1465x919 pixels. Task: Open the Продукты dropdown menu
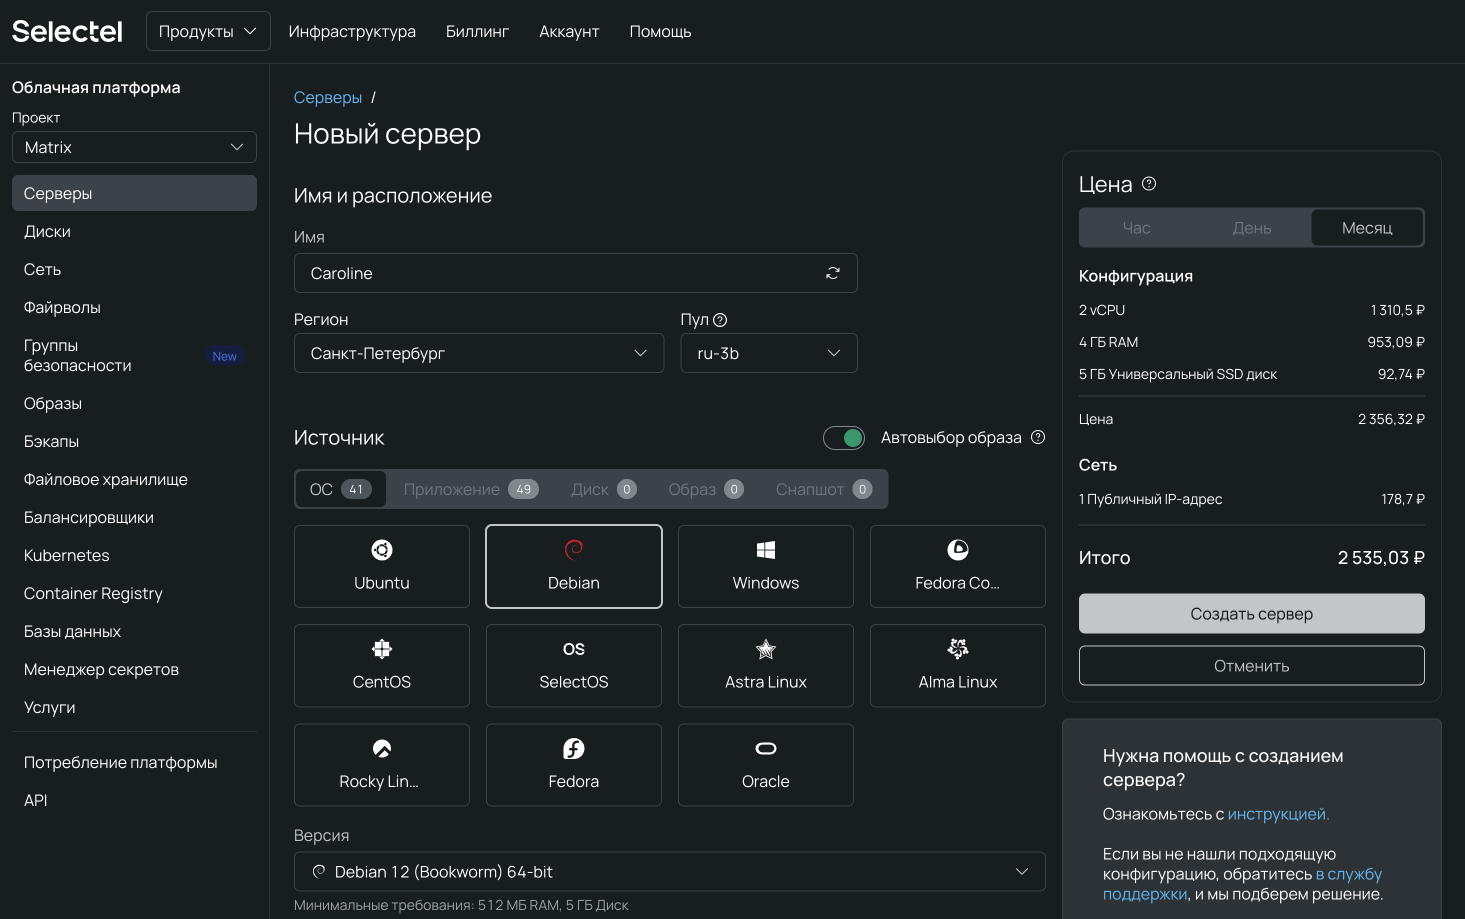pyautogui.click(x=208, y=31)
